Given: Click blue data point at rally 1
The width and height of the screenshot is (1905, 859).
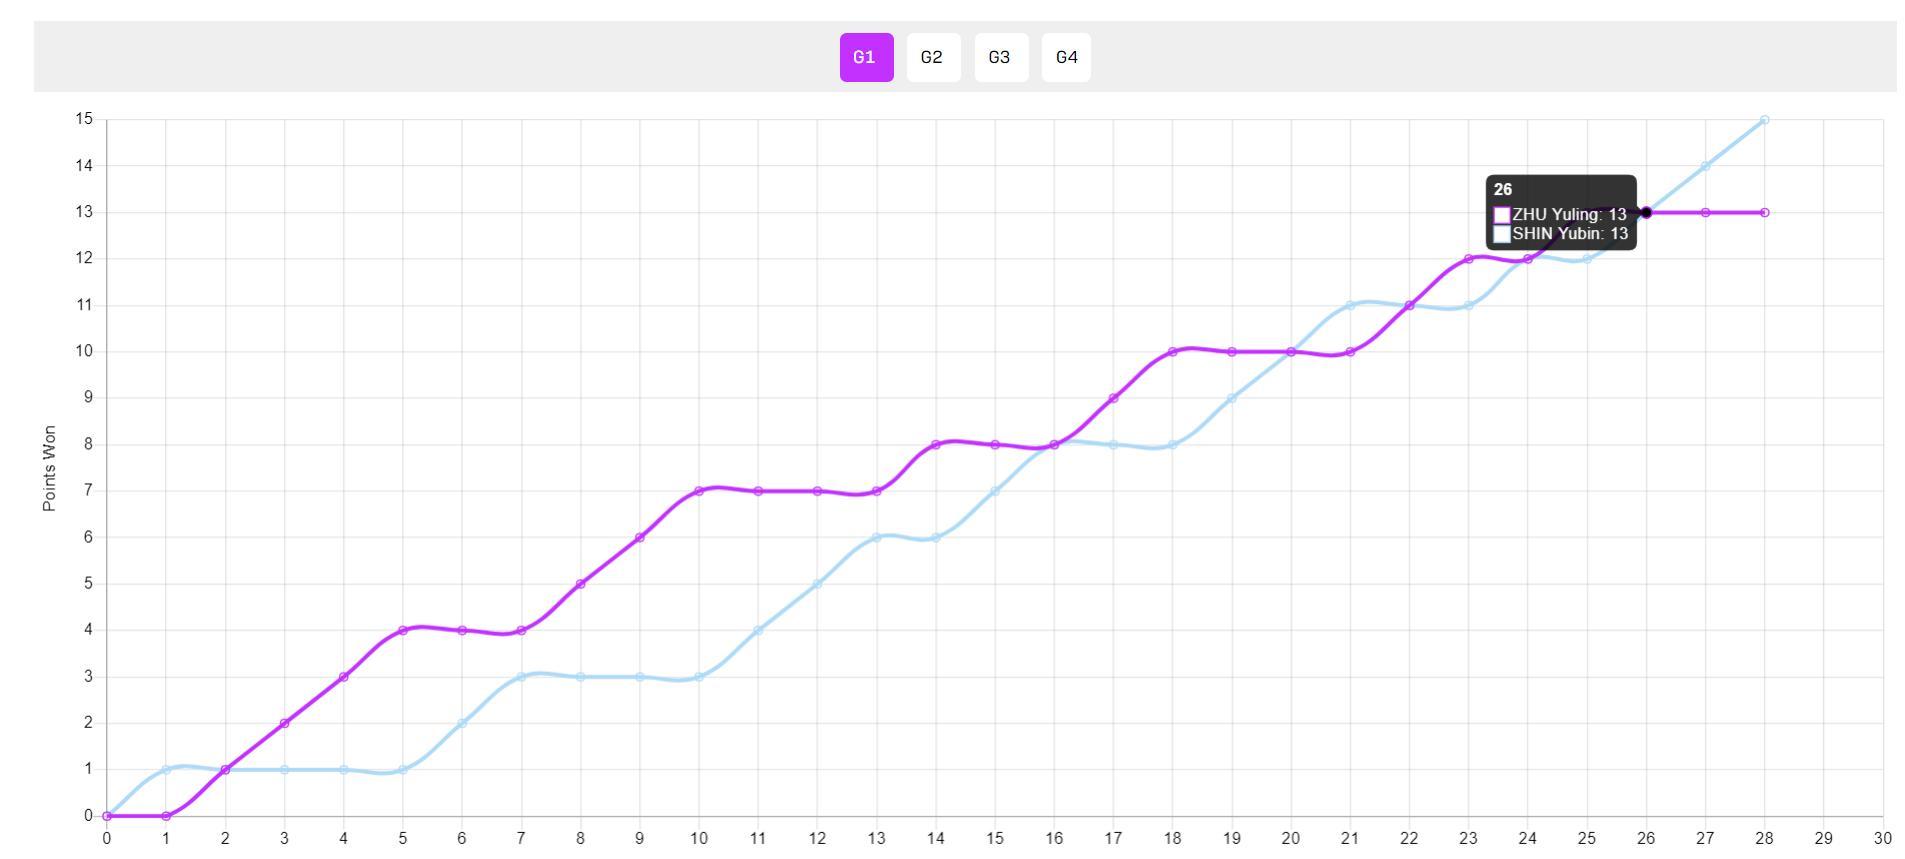Looking at the screenshot, I should coord(166,769).
